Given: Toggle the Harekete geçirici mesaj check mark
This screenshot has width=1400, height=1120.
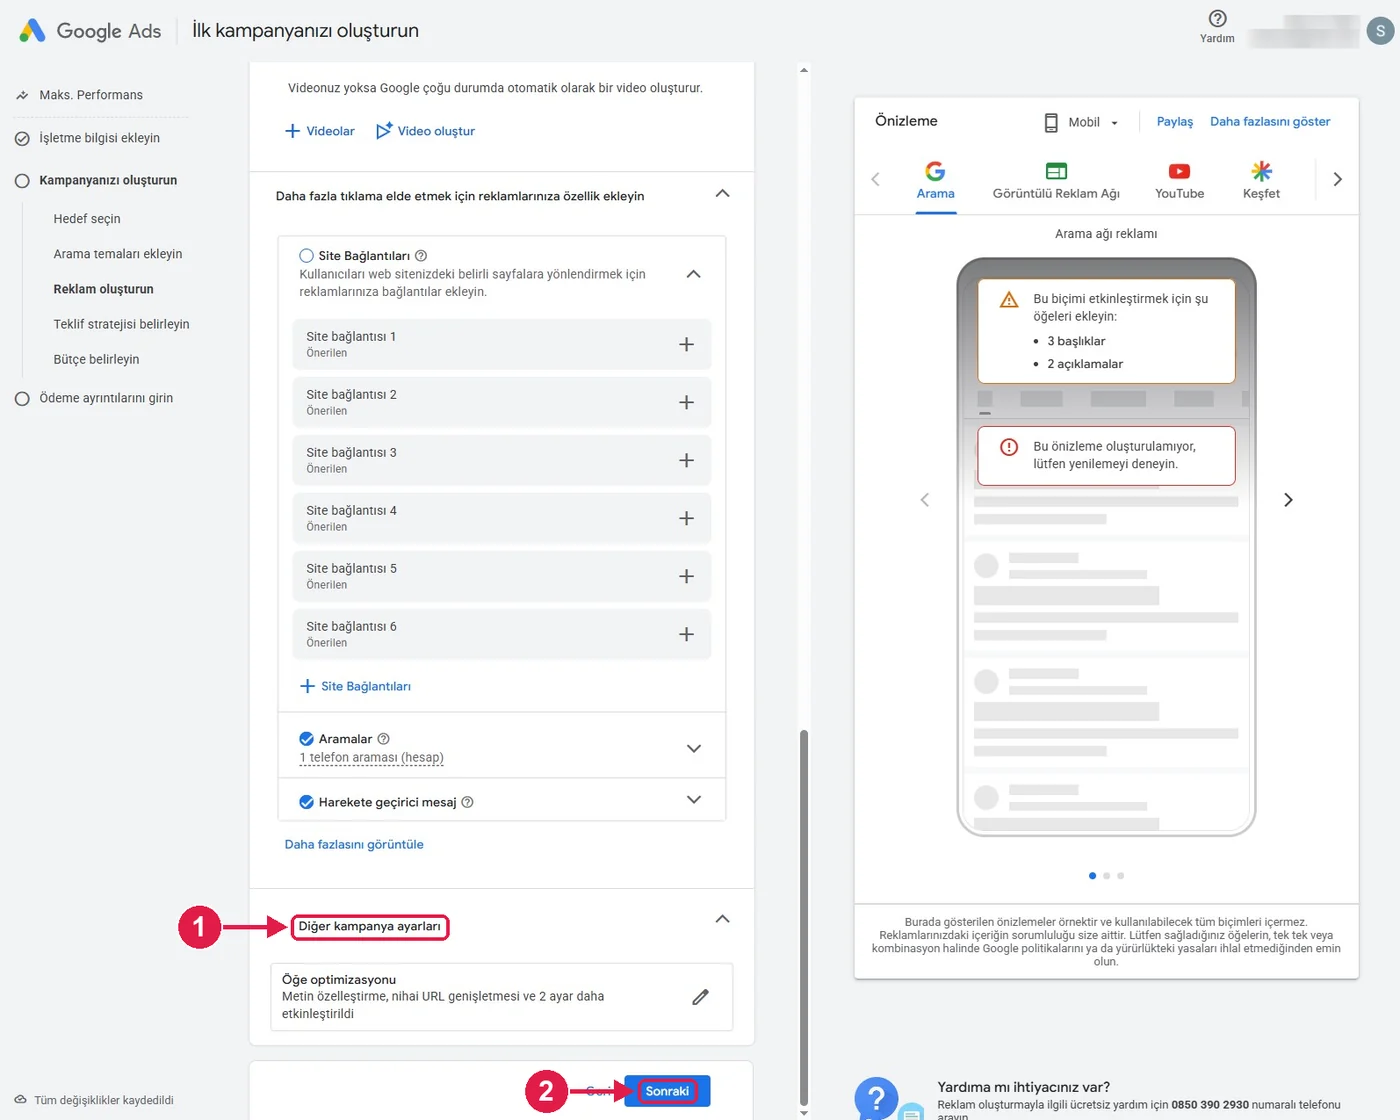Looking at the screenshot, I should pyautogui.click(x=307, y=802).
